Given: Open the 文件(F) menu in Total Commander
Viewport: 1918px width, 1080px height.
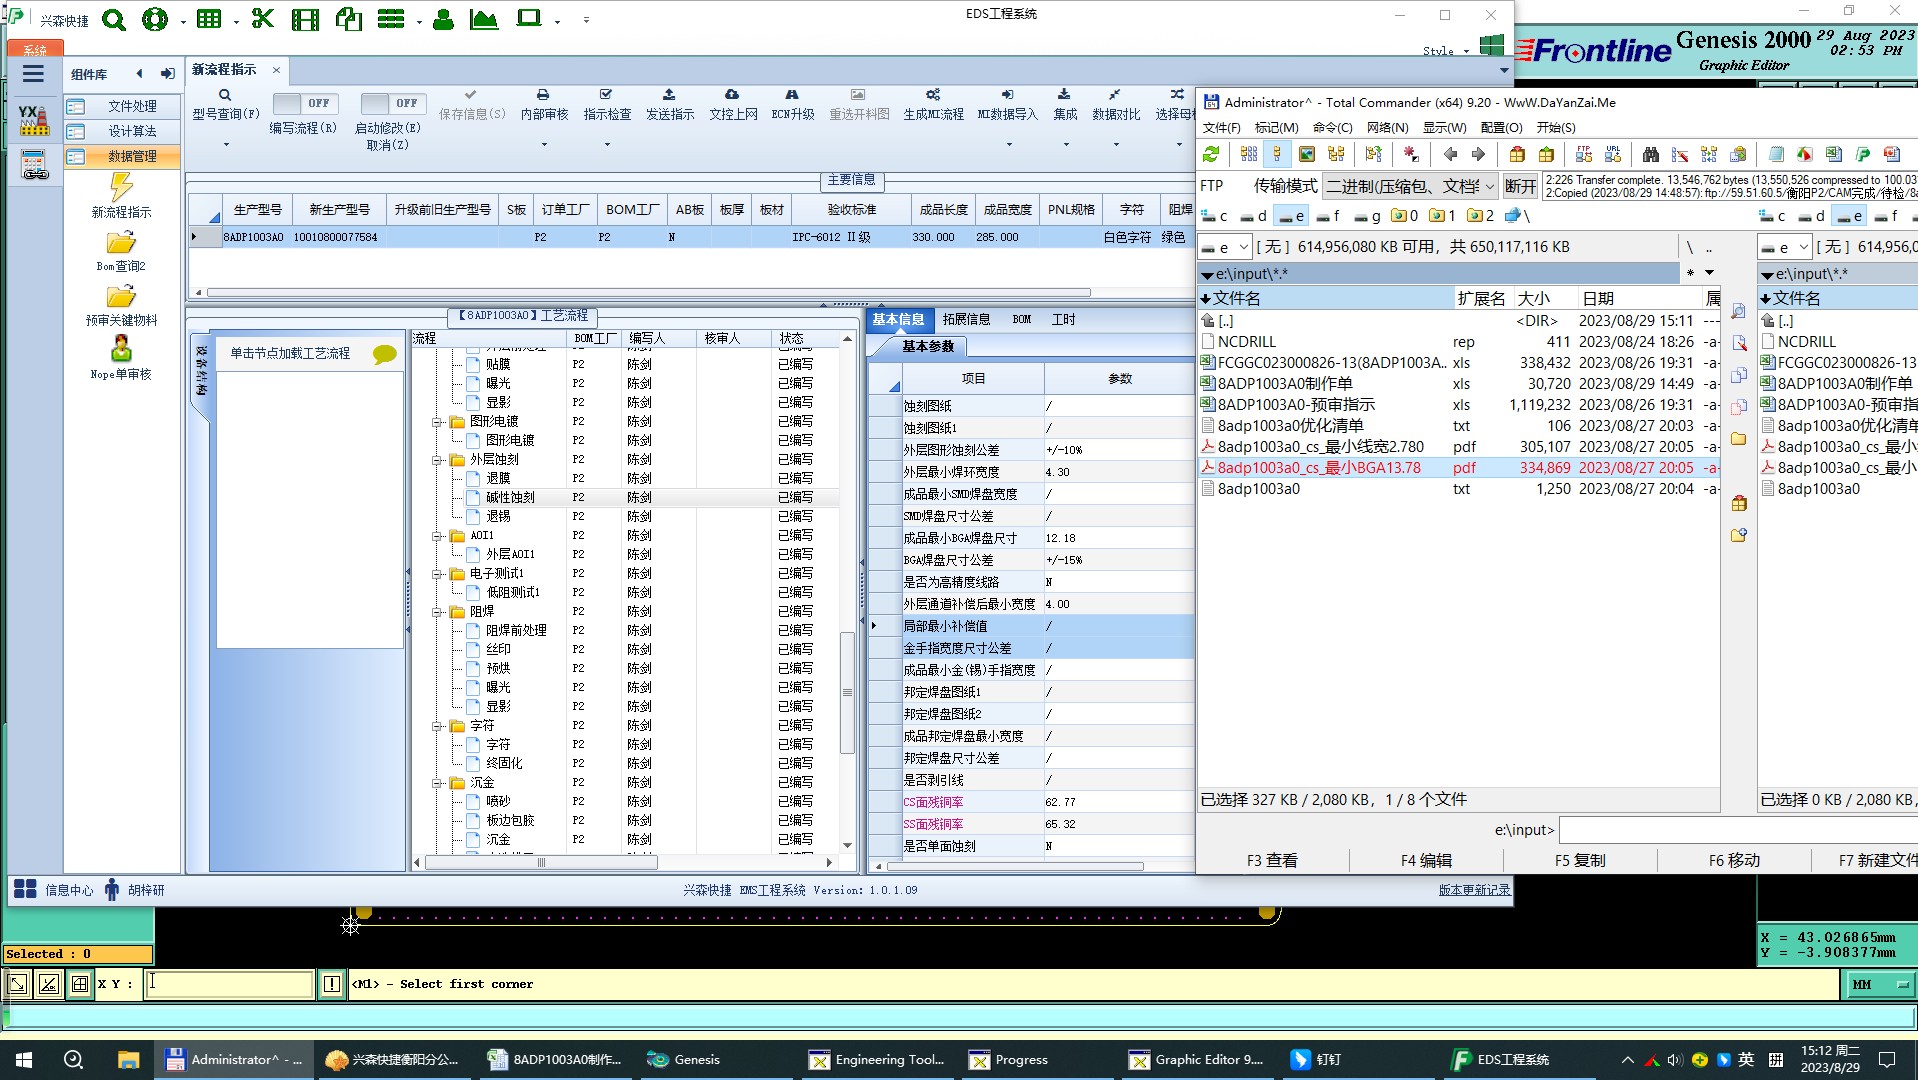Looking at the screenshot, I should pos(1221,127).
